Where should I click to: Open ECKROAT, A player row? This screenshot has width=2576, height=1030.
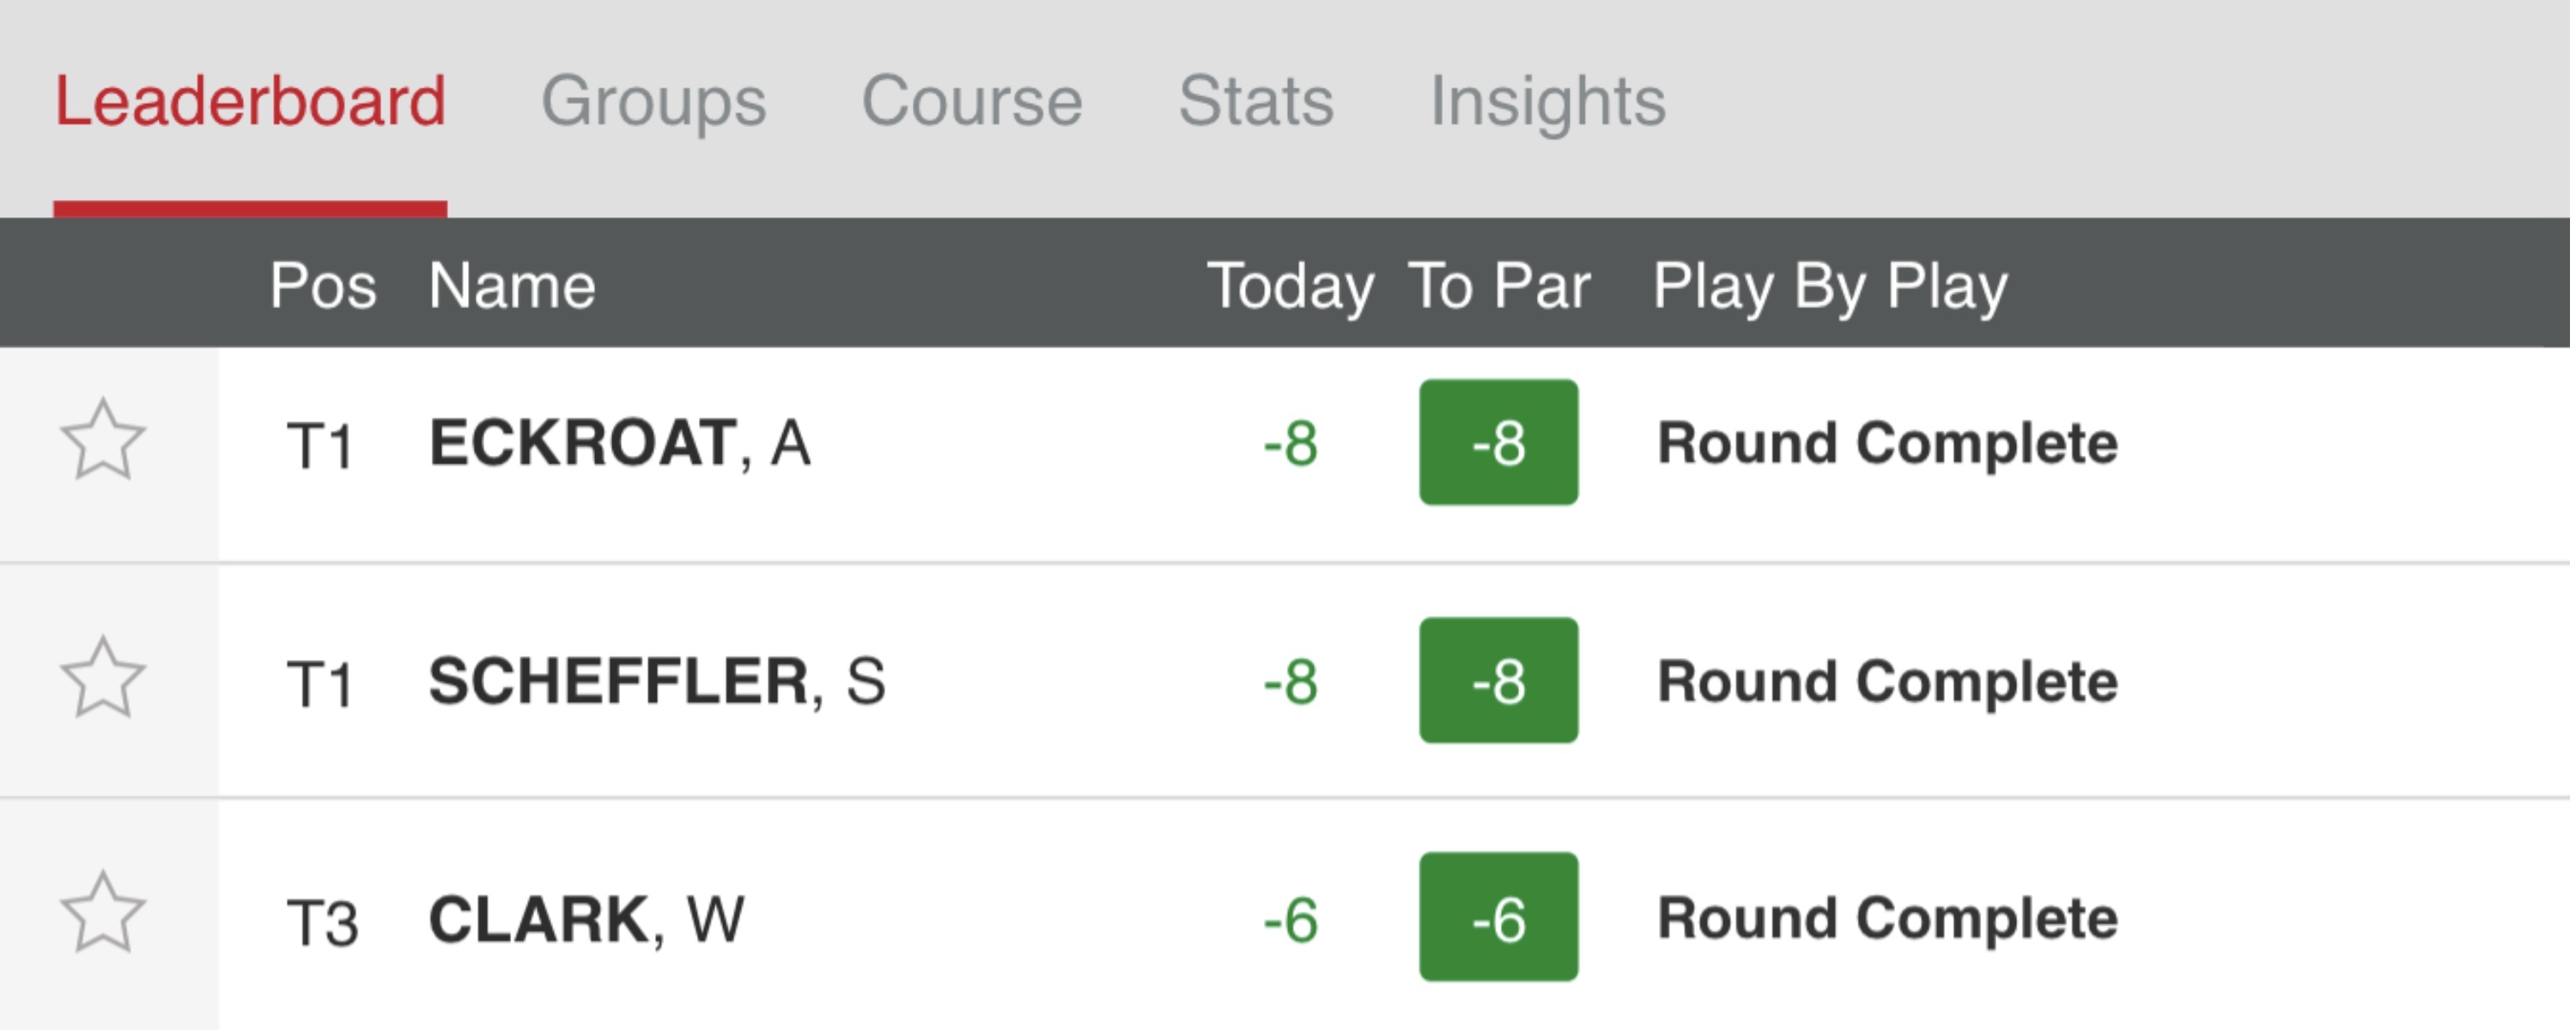[x=619, y=443]
